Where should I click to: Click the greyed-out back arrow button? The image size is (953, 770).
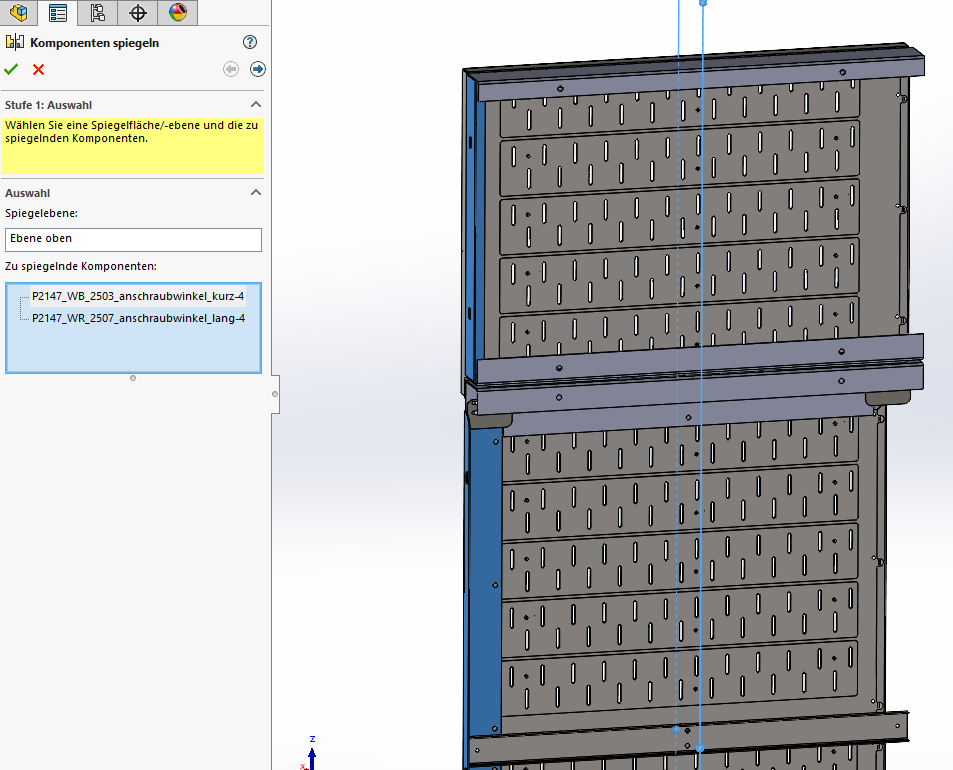pyautogui.click(x=231, y=69)
